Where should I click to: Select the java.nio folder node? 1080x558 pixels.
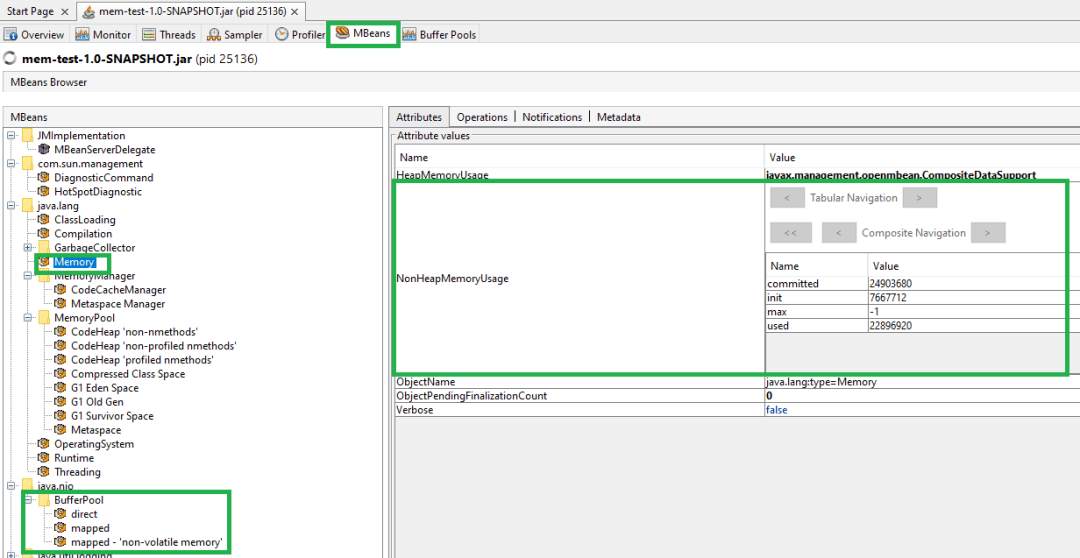pos(56,486)
